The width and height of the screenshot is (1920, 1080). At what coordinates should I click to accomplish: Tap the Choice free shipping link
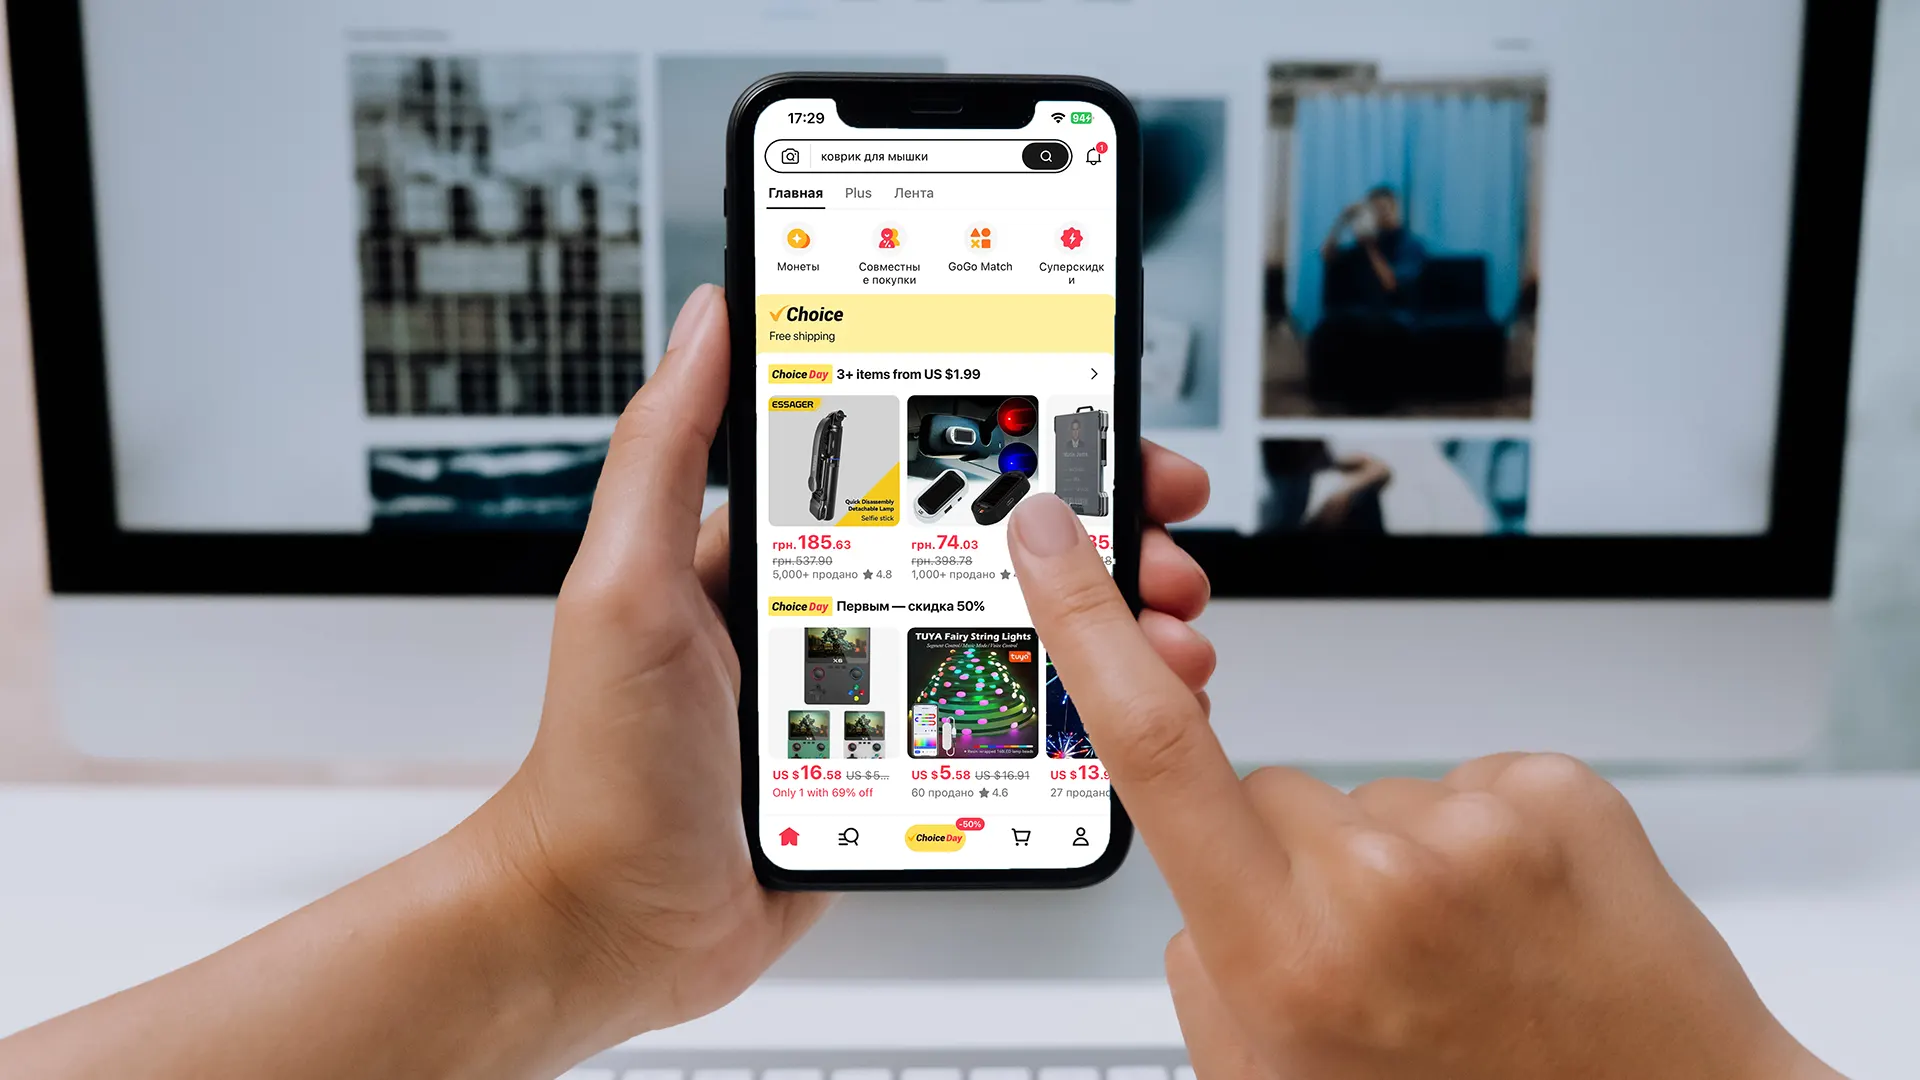coord(936,323)
